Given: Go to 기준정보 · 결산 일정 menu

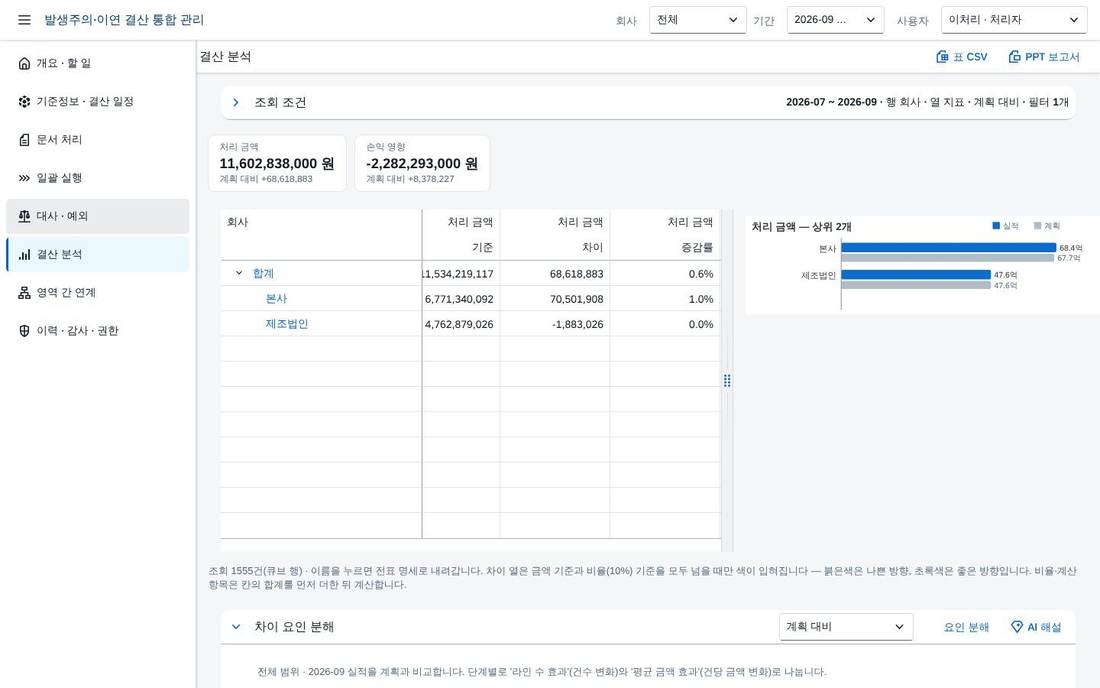Looking at the screenshot, I should coord(98,102).
